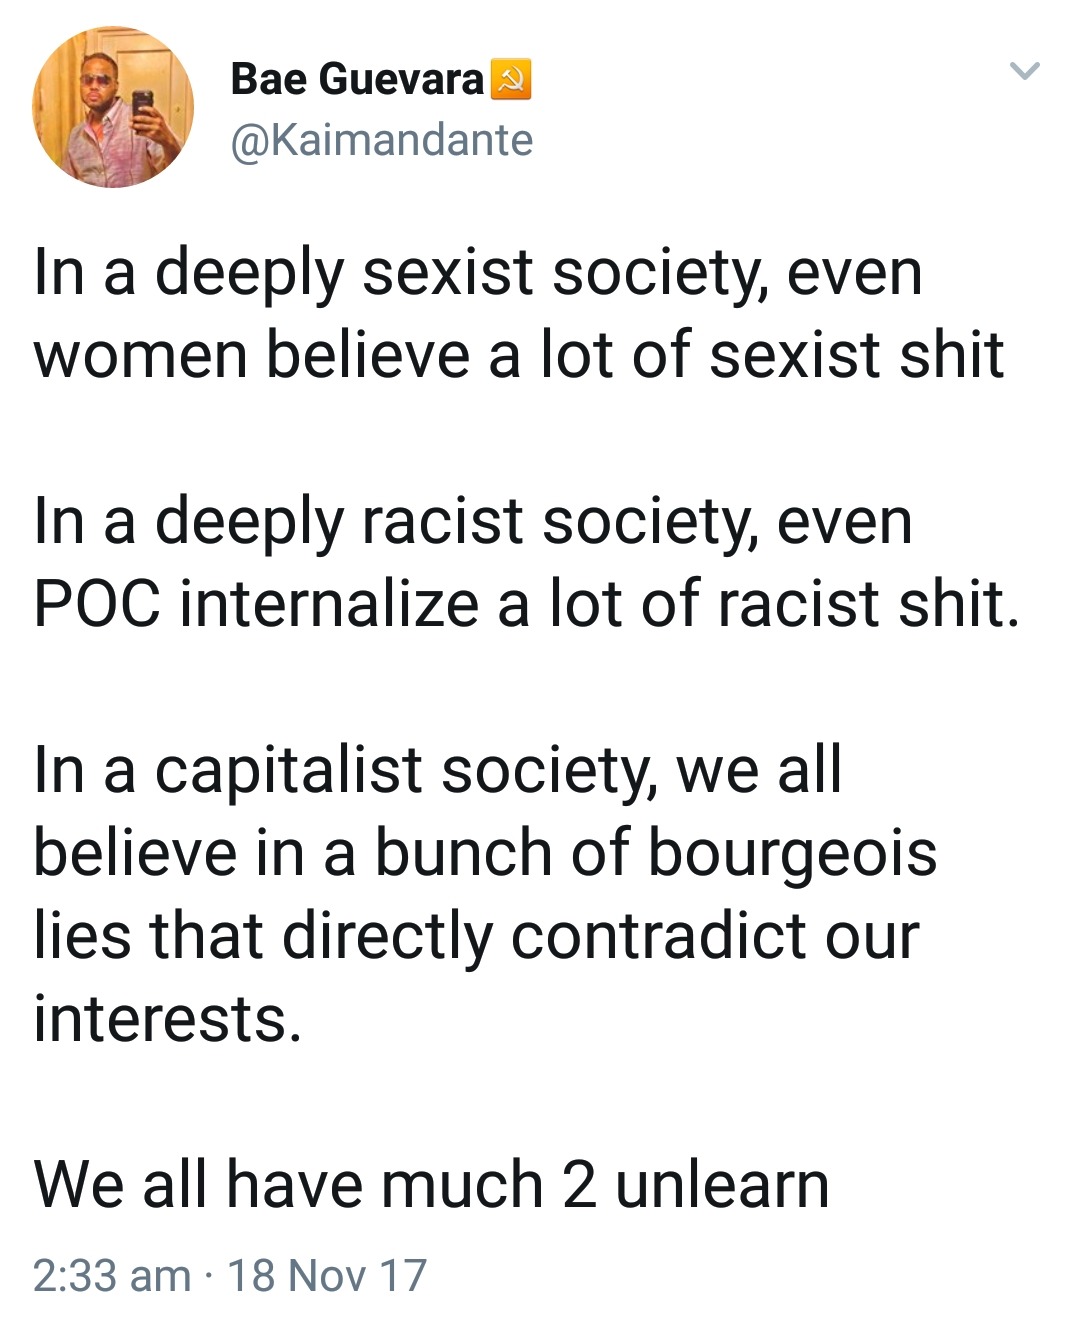
Task: Click the 2:33 am timestamp
Action: coord(111,1275)
